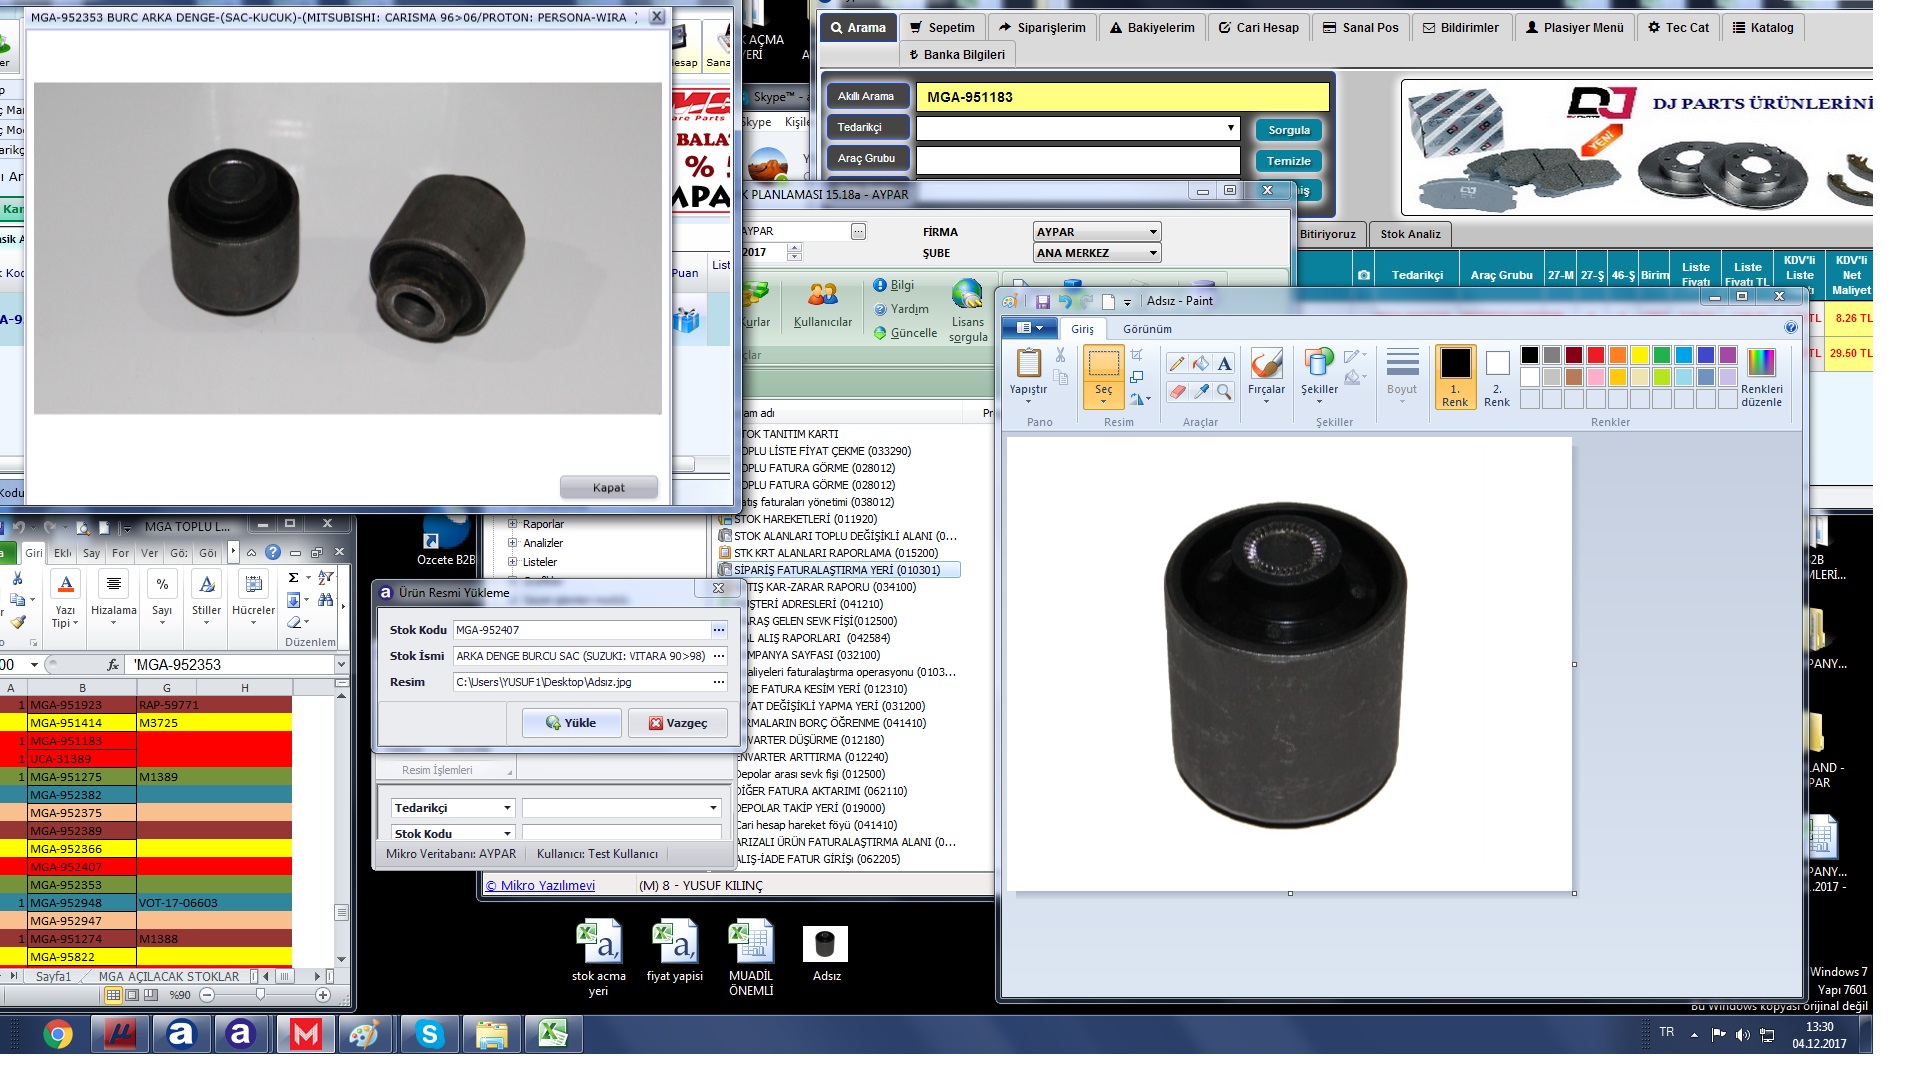
Task: Switch Excel to Page Break Preview
Action: (151, 995)
